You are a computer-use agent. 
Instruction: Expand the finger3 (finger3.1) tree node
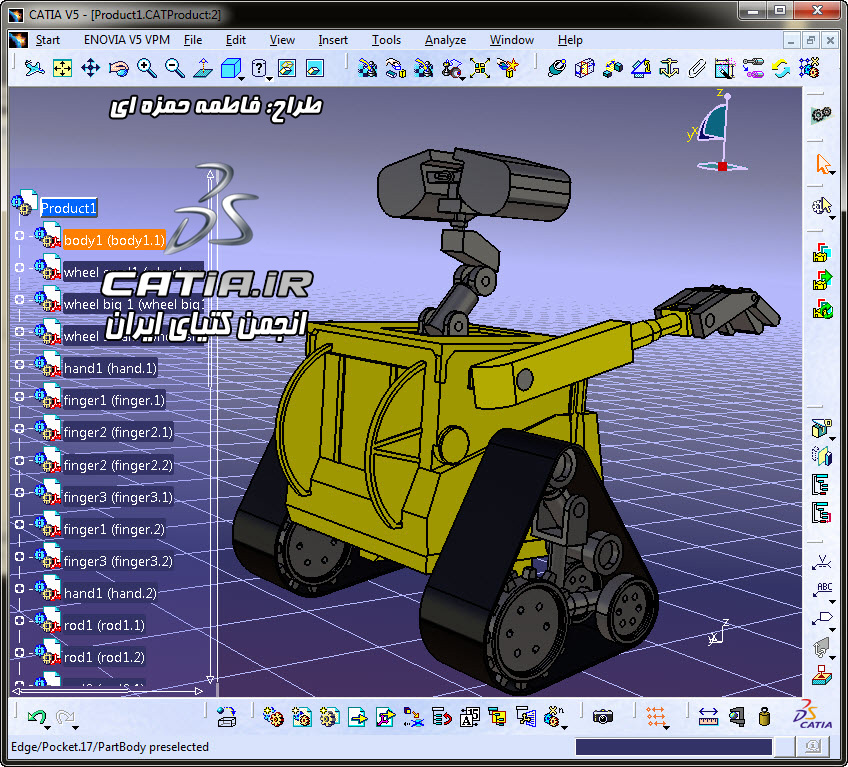[19, 492]
